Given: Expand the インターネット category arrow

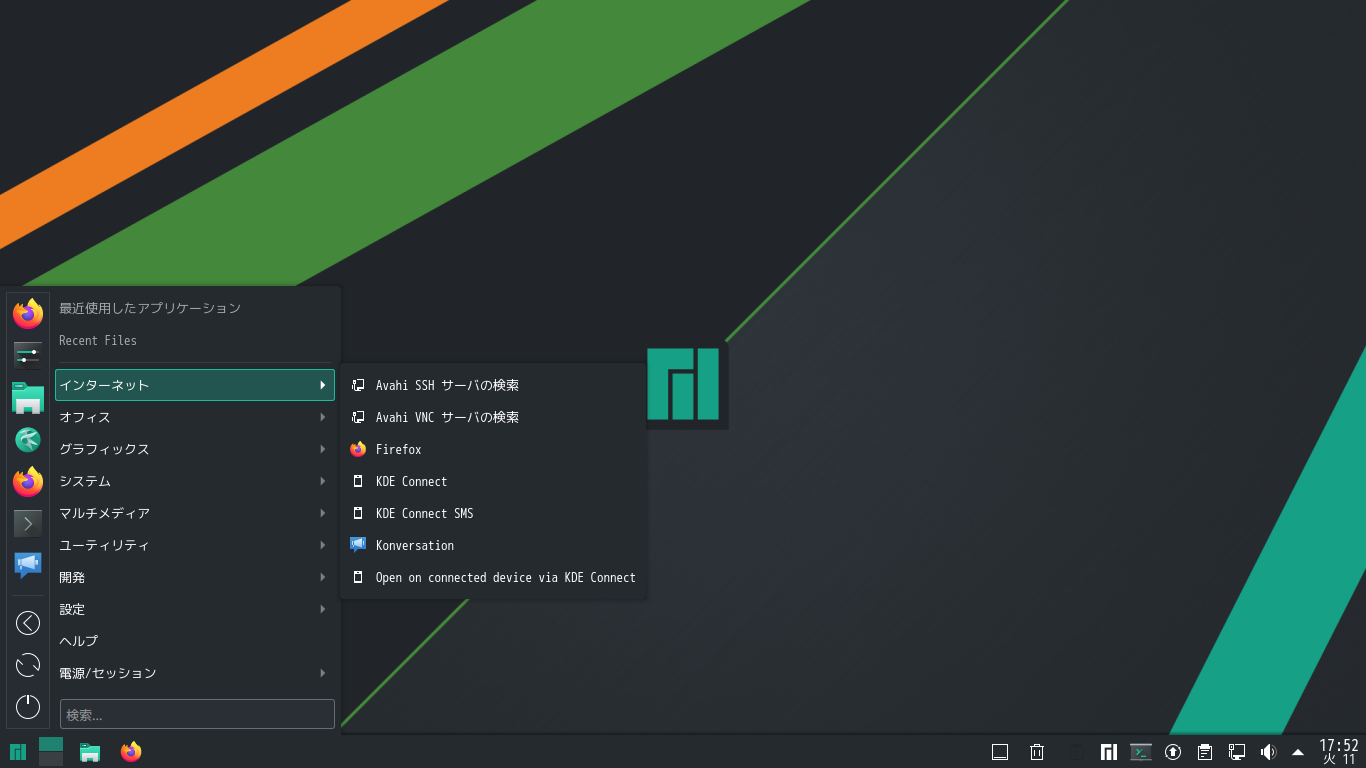Looking at the screenshot, I should pos(323,385).
